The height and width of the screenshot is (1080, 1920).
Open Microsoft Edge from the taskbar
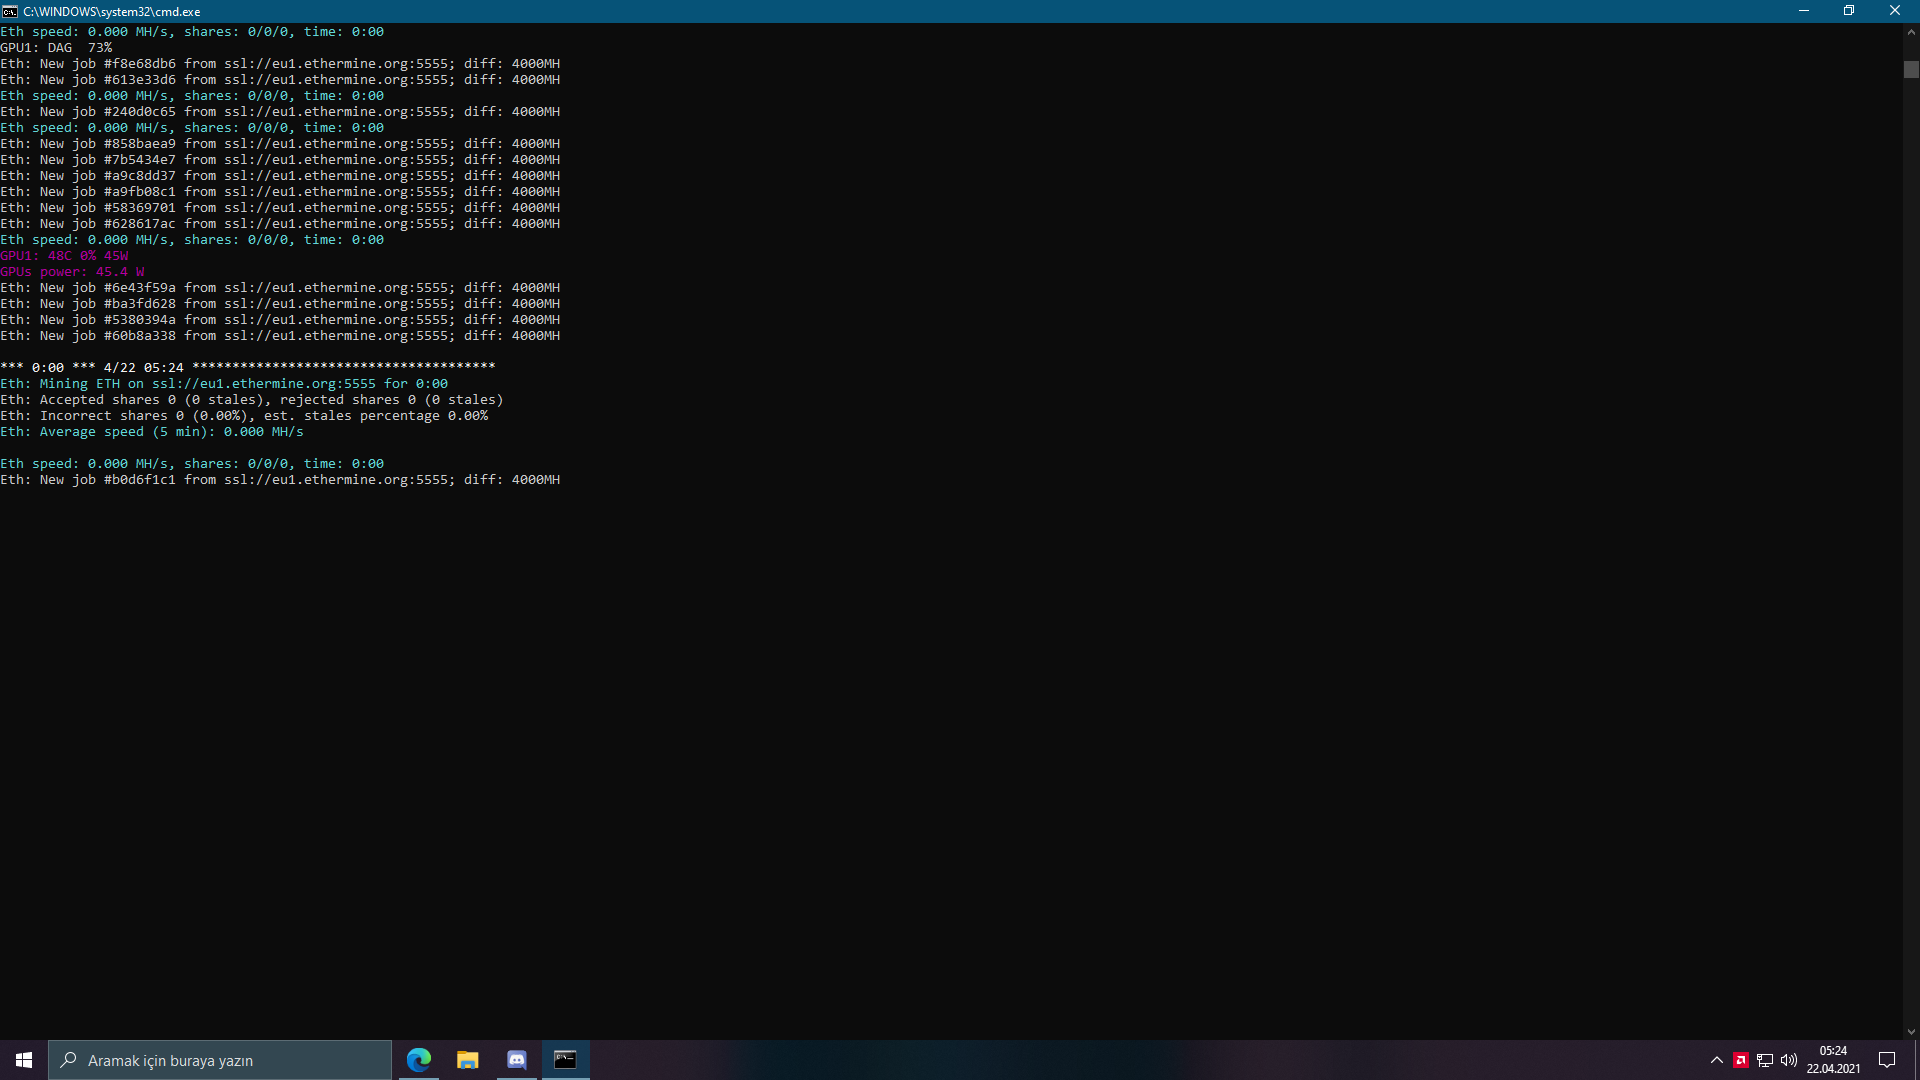pyautogui.click(x=419, y=1060)
